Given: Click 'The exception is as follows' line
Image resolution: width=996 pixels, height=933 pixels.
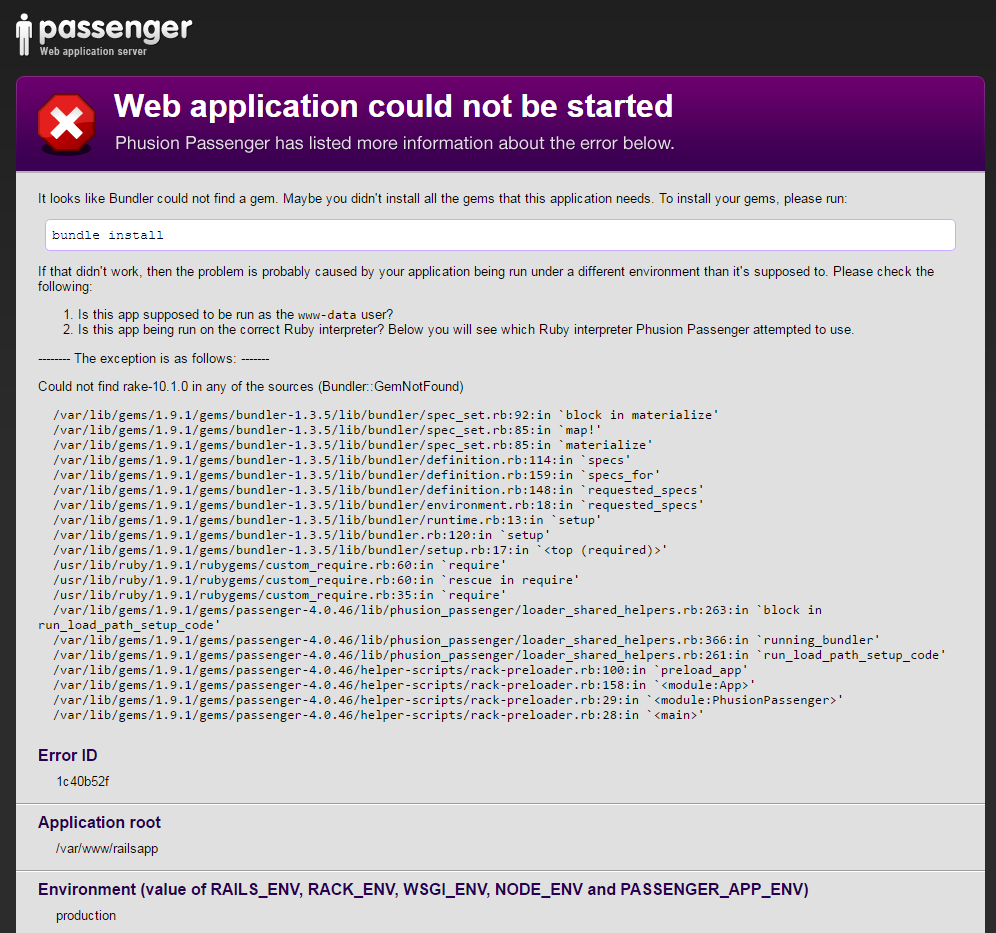Looking at the screenshot, I should [154, 359].
